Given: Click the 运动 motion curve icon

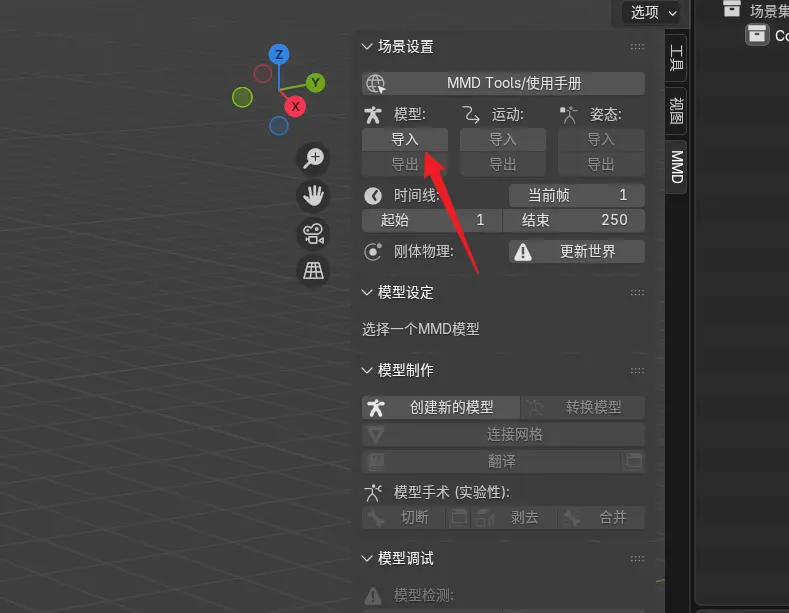Looking at the screenshot, I should (x=471, y=115).
